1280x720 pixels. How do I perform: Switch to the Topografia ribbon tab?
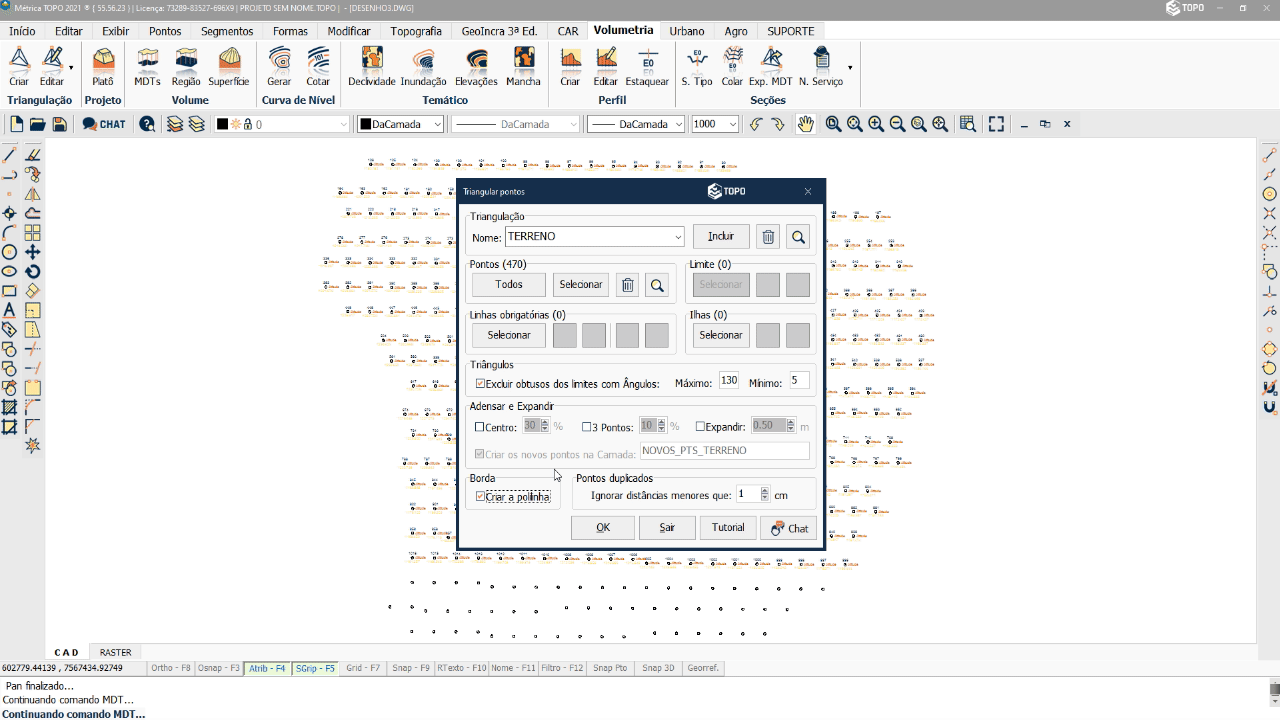(x=415, y=31)
